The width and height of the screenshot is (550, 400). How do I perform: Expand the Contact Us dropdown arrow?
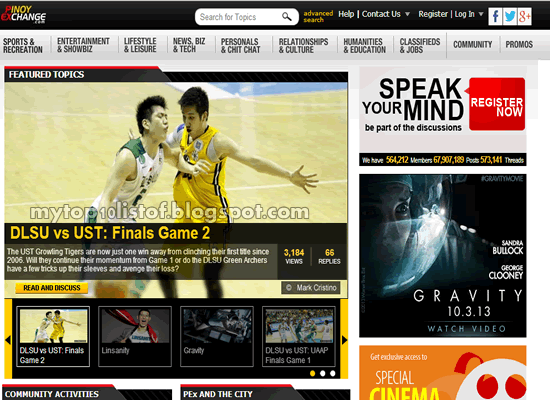point(407,14)
